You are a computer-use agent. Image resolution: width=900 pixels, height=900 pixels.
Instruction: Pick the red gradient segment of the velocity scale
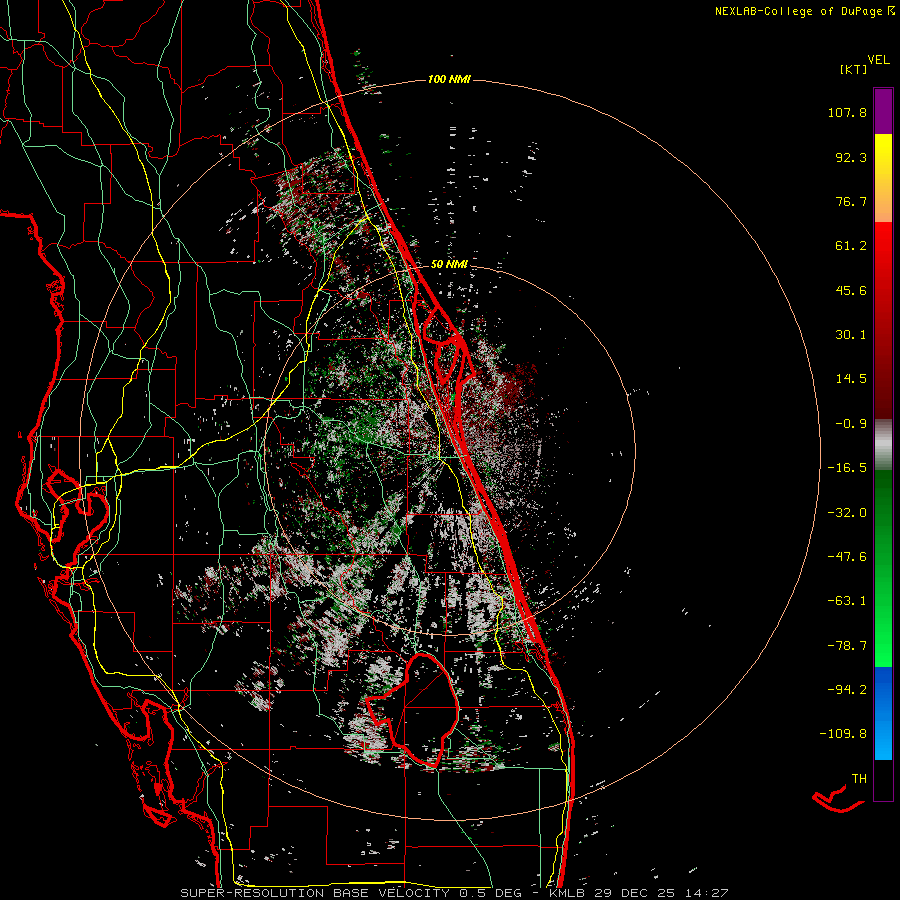click(883, 321)
